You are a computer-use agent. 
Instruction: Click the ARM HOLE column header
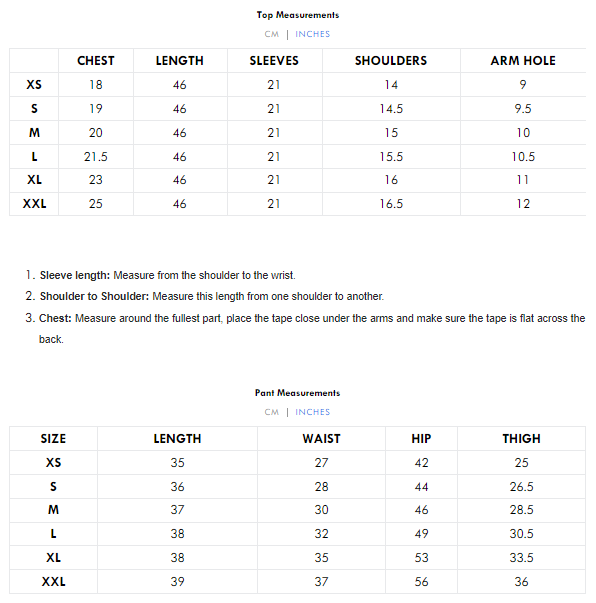[x=523, y=61]
